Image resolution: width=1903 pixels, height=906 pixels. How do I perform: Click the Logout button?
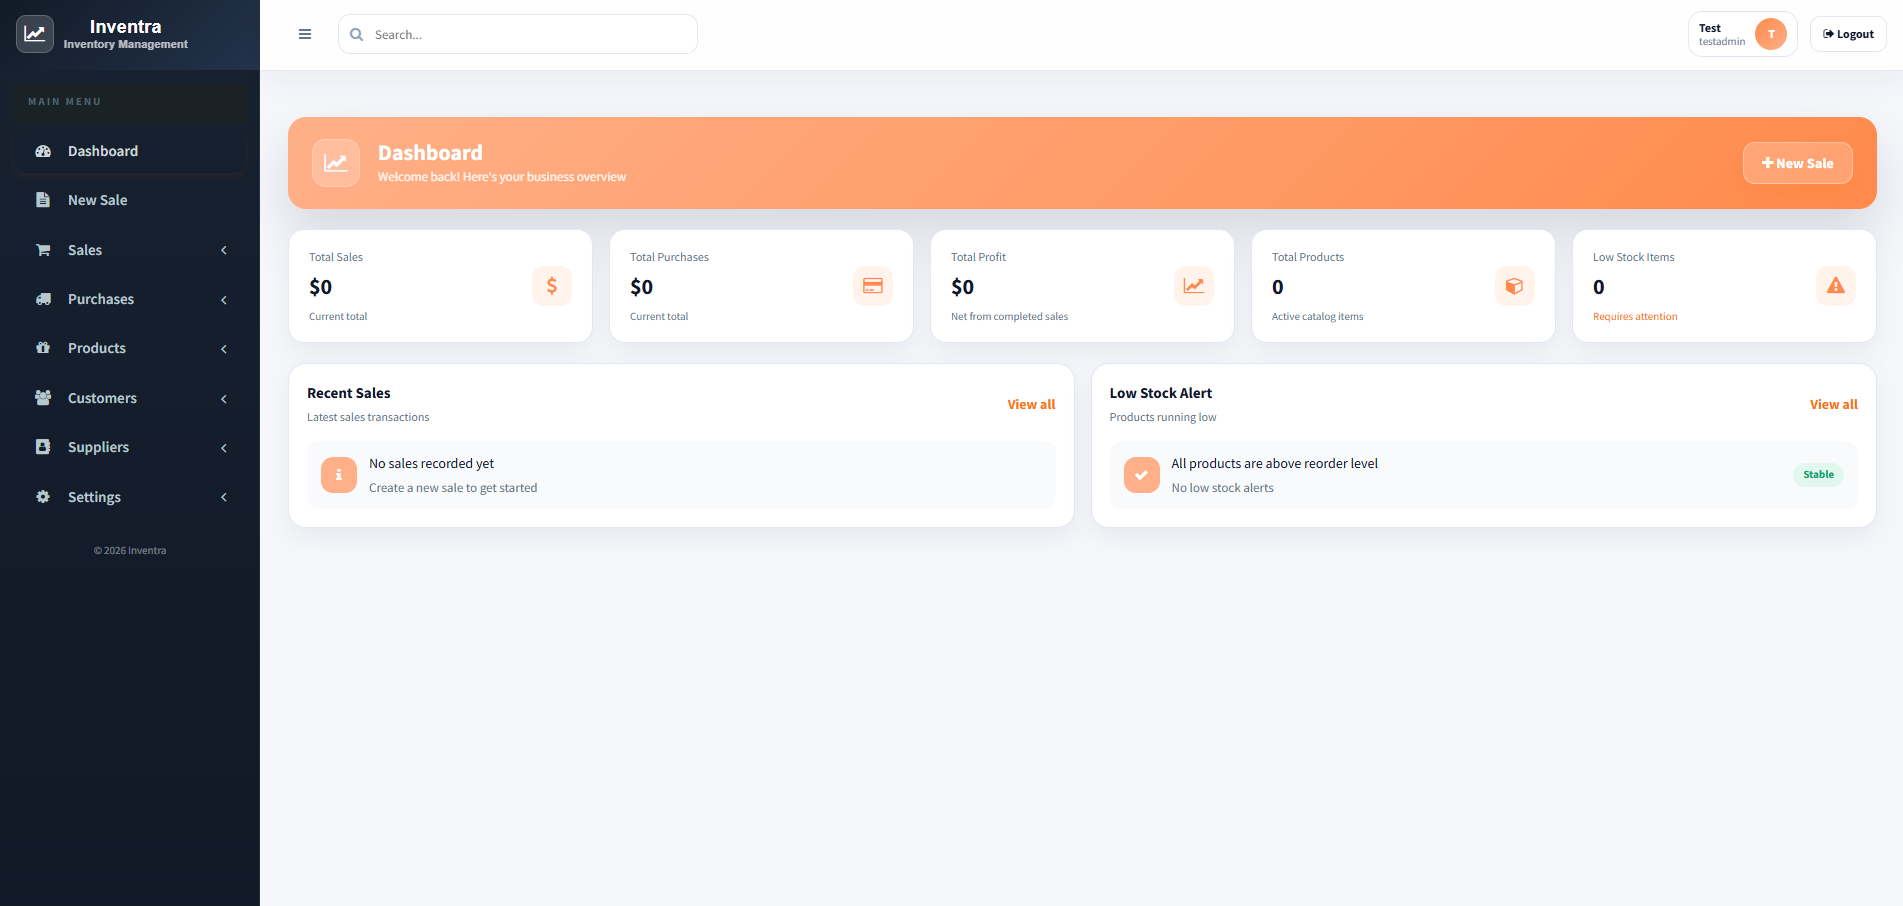1847,34
